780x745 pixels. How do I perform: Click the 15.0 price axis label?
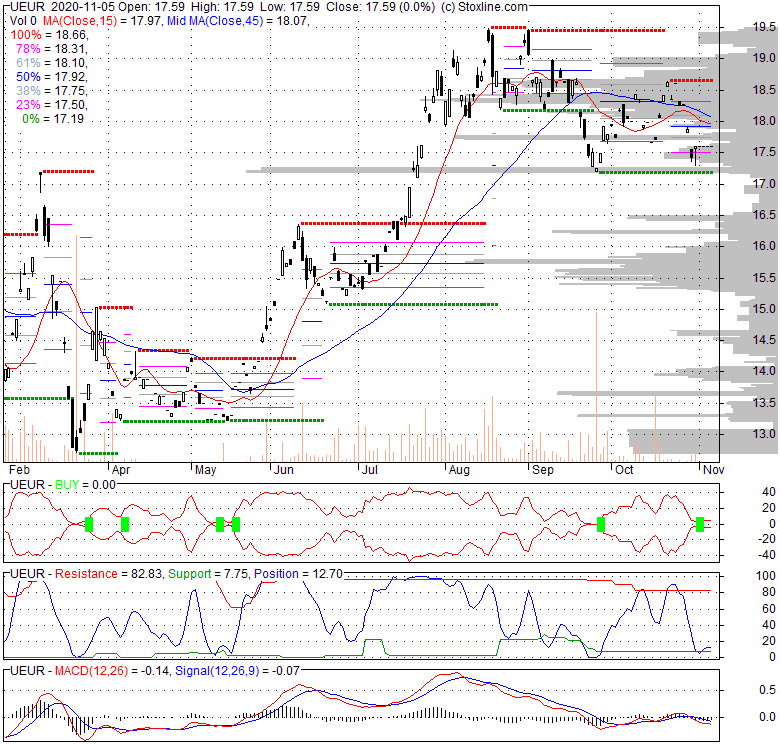[764, 308]
